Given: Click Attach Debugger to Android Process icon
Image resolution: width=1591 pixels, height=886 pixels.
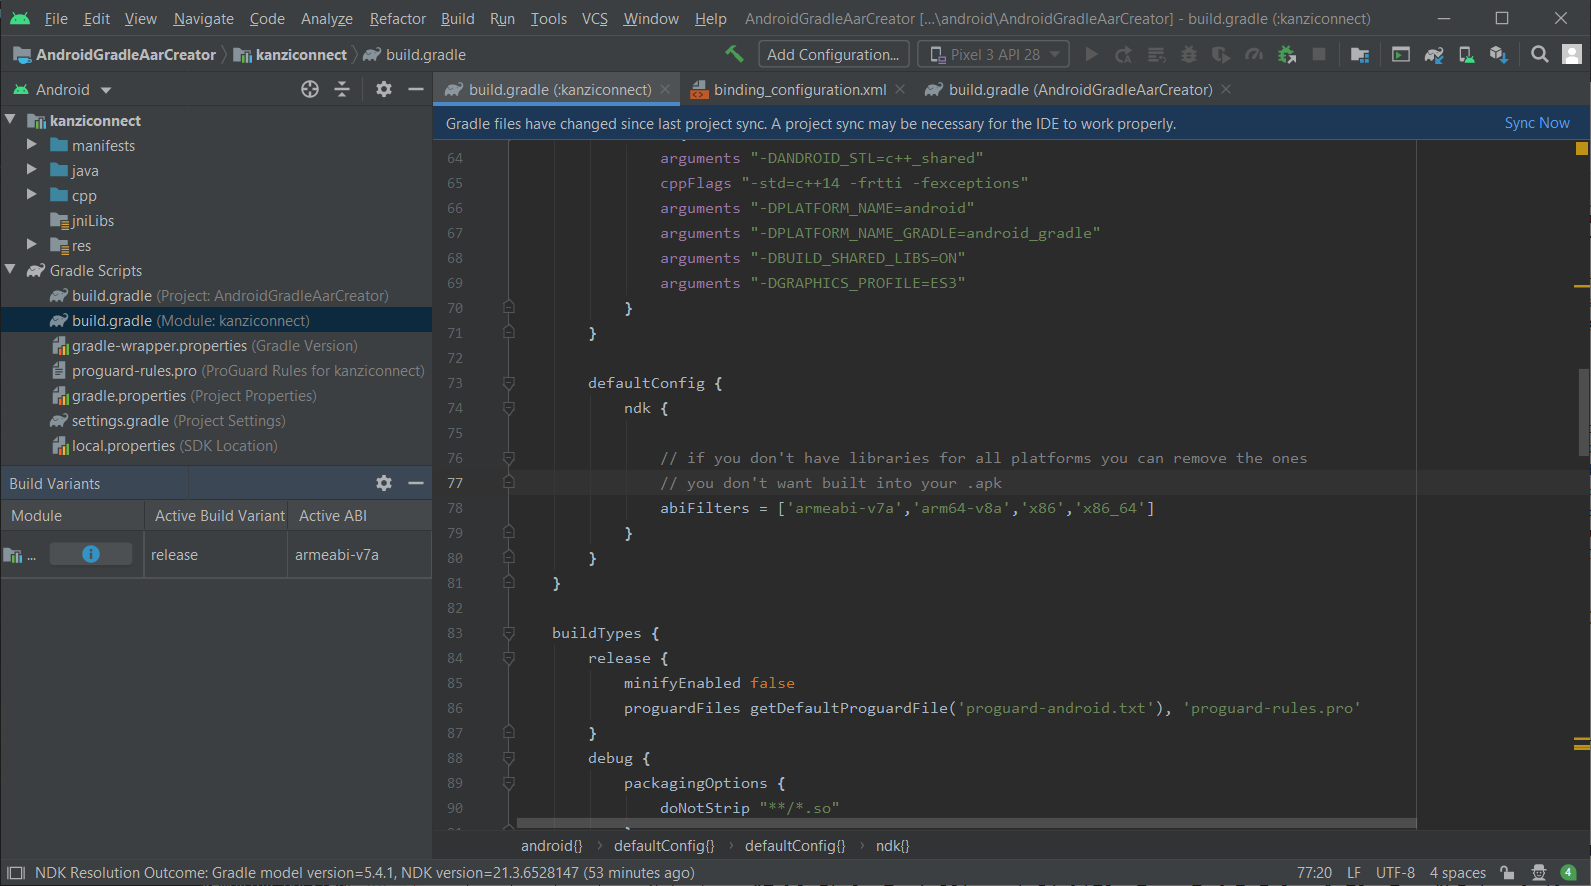Looking at the screenshot, I should [x=1287, y=54].
